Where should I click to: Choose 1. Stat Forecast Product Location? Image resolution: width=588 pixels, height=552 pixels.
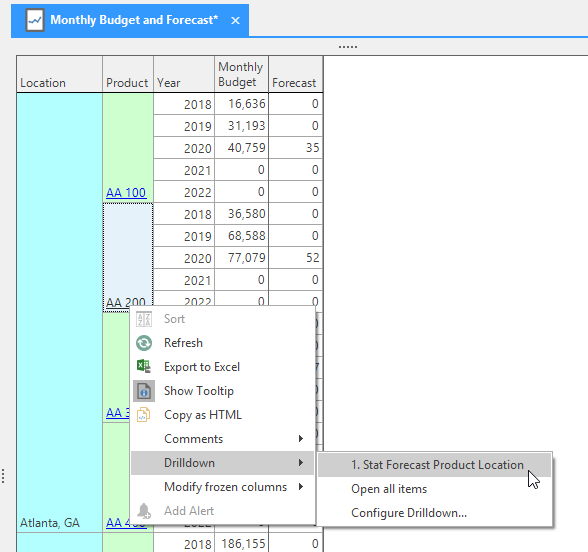[435, 465]
